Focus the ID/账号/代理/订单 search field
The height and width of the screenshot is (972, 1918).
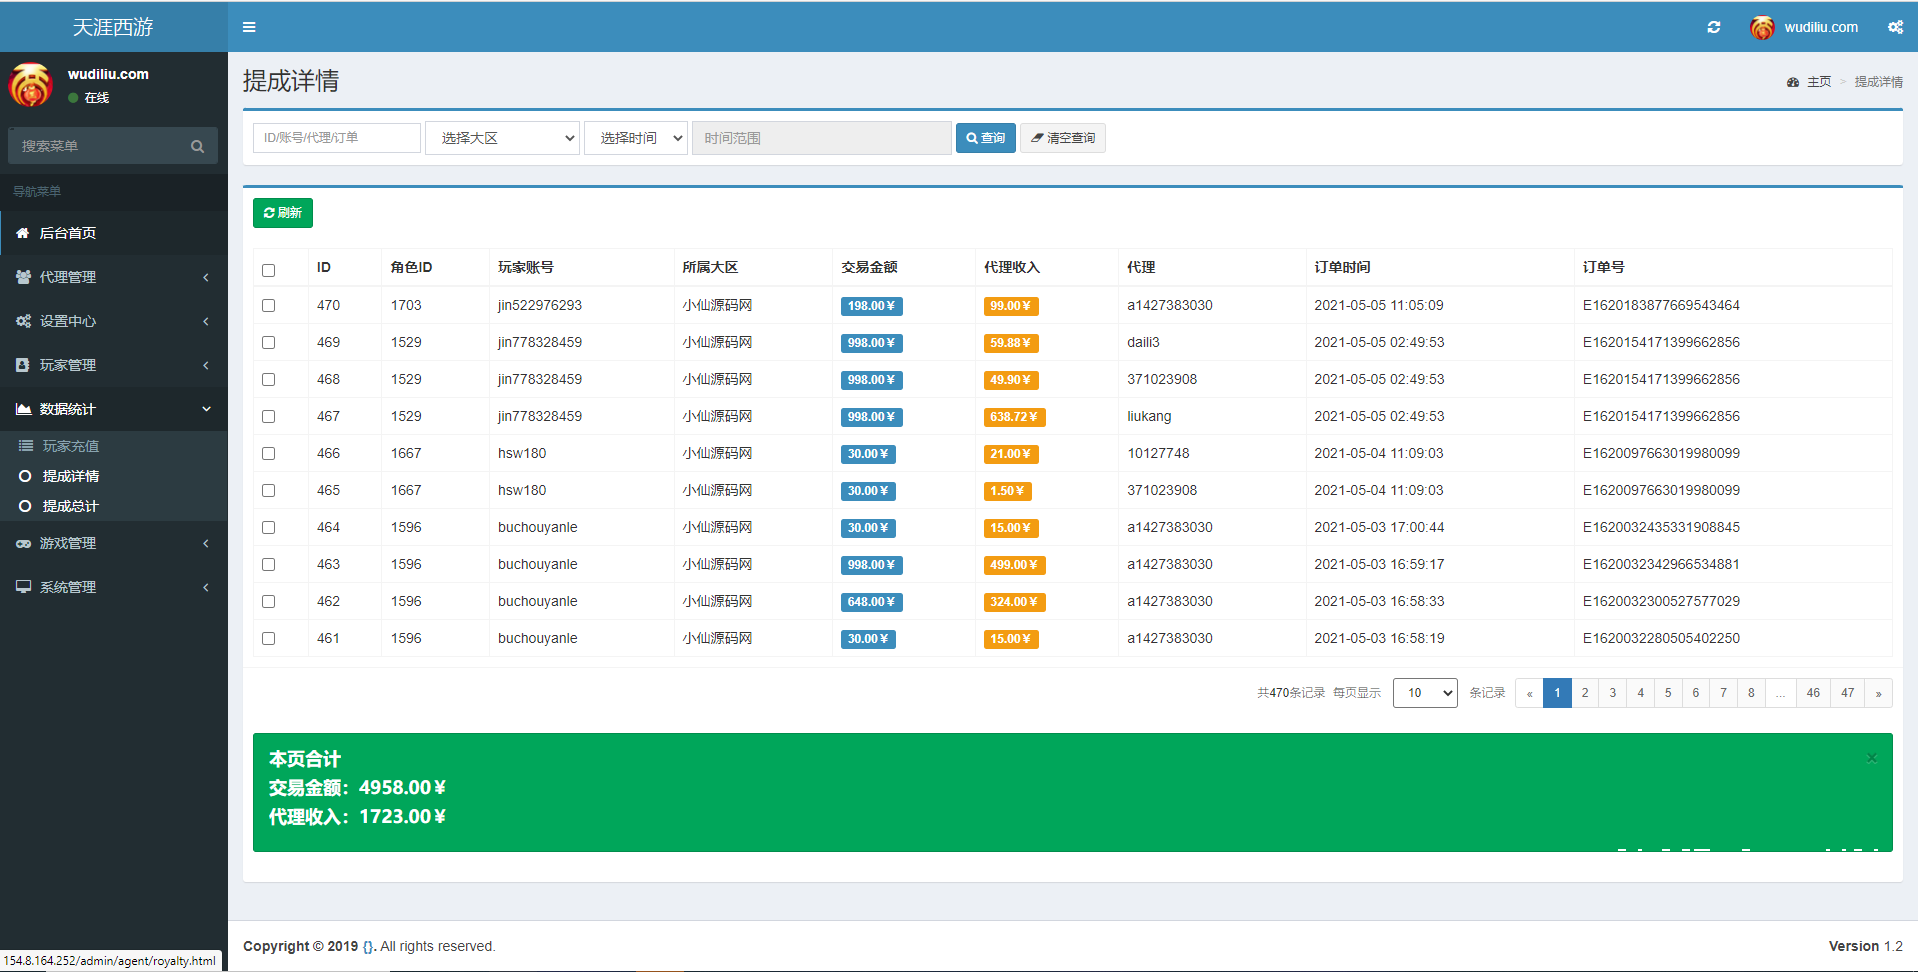pyautogui.click(x=337, y=138)
